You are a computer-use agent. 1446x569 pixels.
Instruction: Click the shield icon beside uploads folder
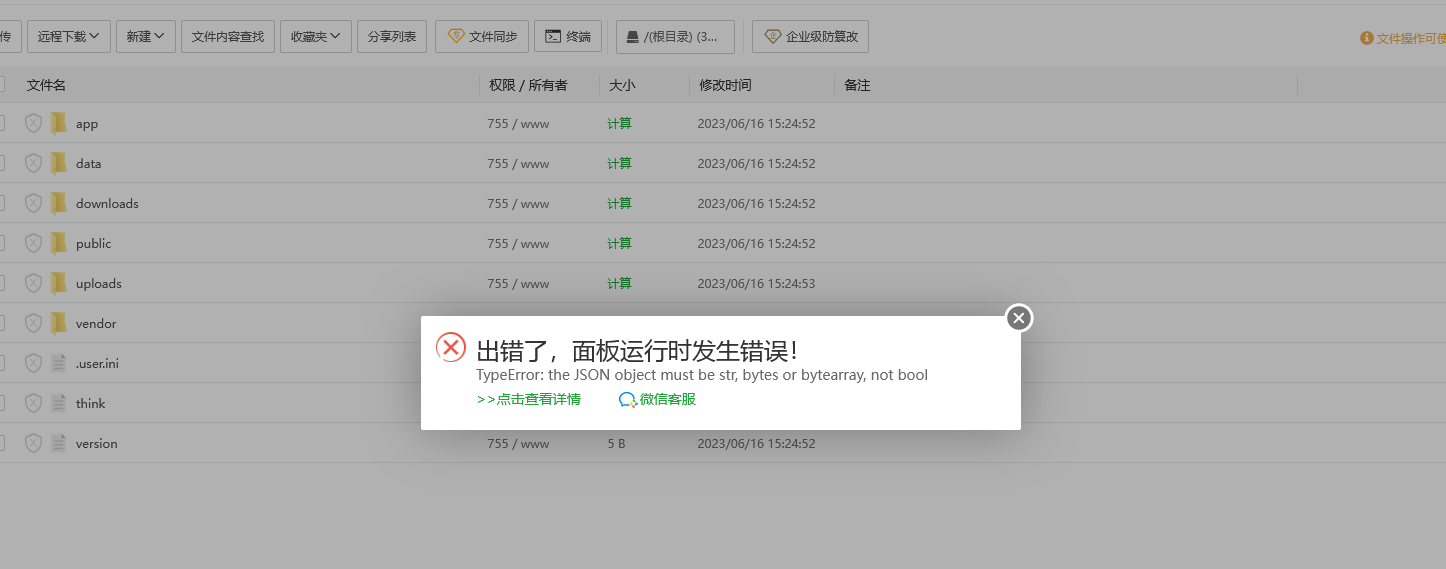pos(33,283)
